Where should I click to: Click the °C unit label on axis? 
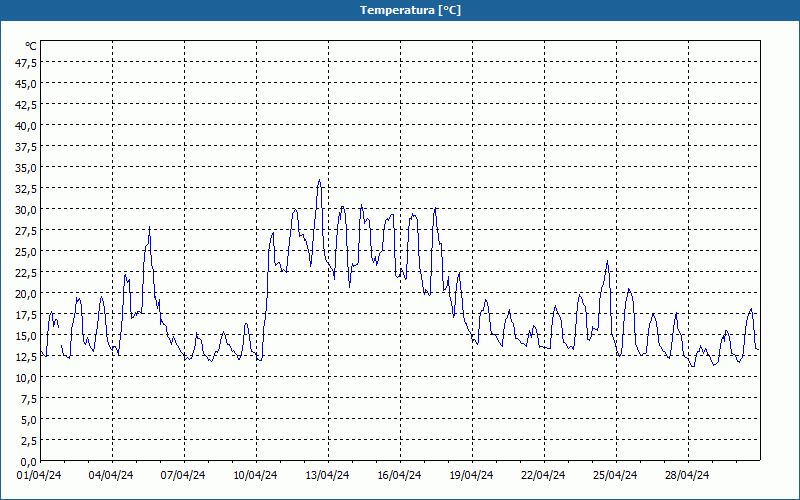click(x=31, y=46)
